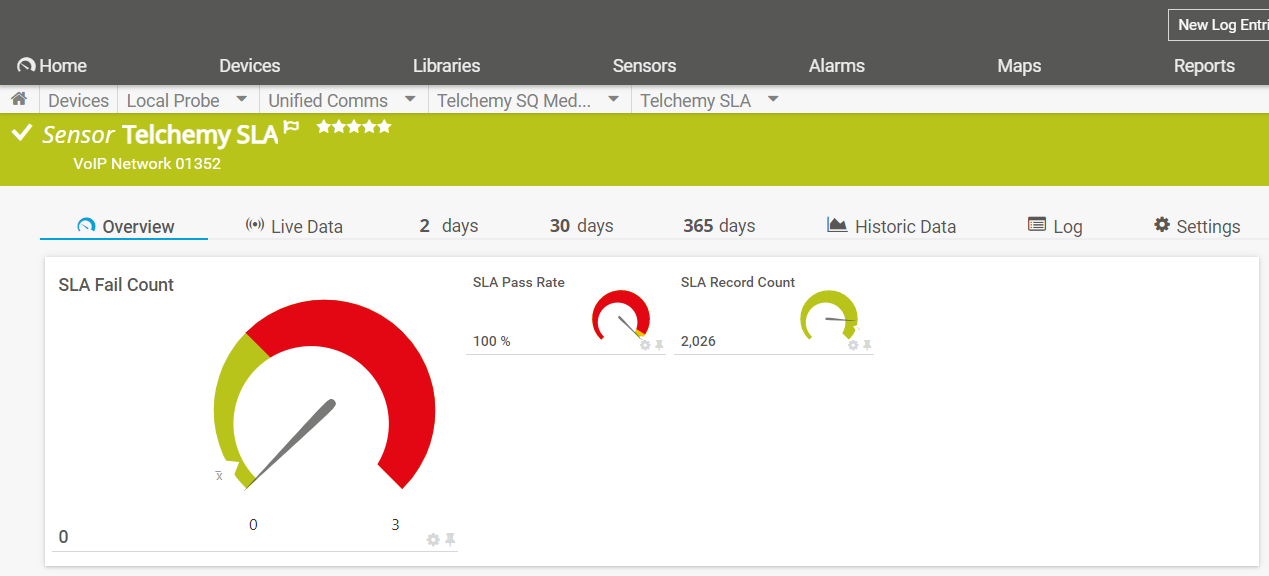Expand the Telchemy SLA breadcrumb dropdown
The height and width of the screenshot is (576, 1269).
[x=772, y=100]
